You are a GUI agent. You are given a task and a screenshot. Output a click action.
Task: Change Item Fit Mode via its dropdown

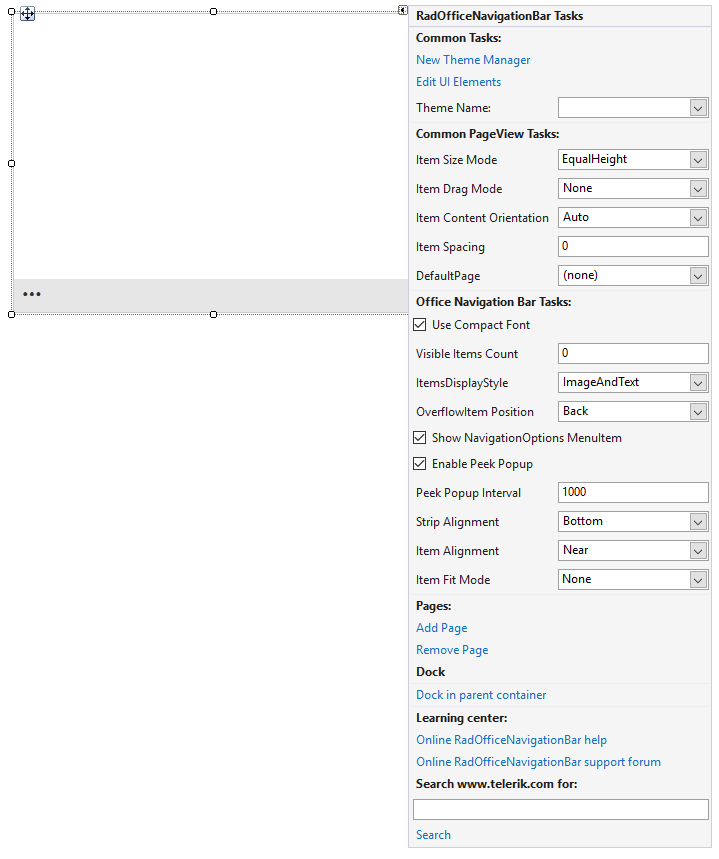697,579
